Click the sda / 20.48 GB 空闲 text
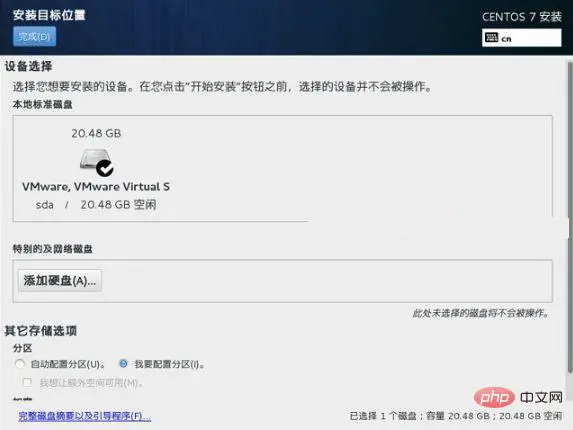Viewport: 573px width, 430px height. (96, 205)
